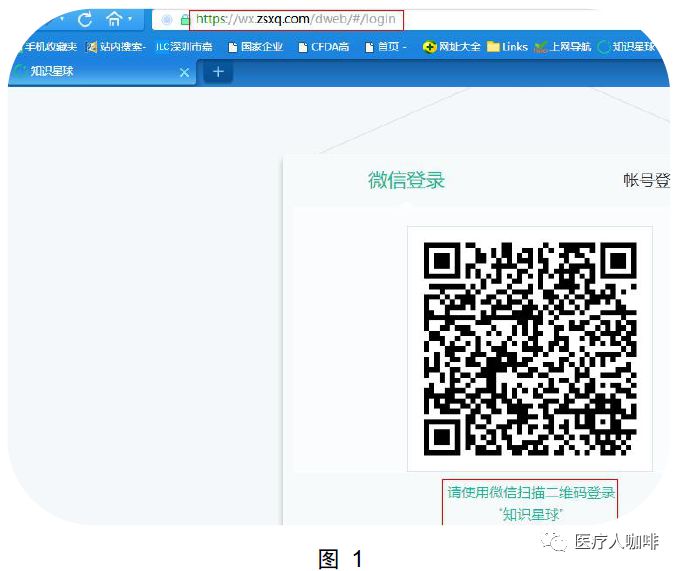Close the 知识星球 browser tab

(x=184, y=72)
